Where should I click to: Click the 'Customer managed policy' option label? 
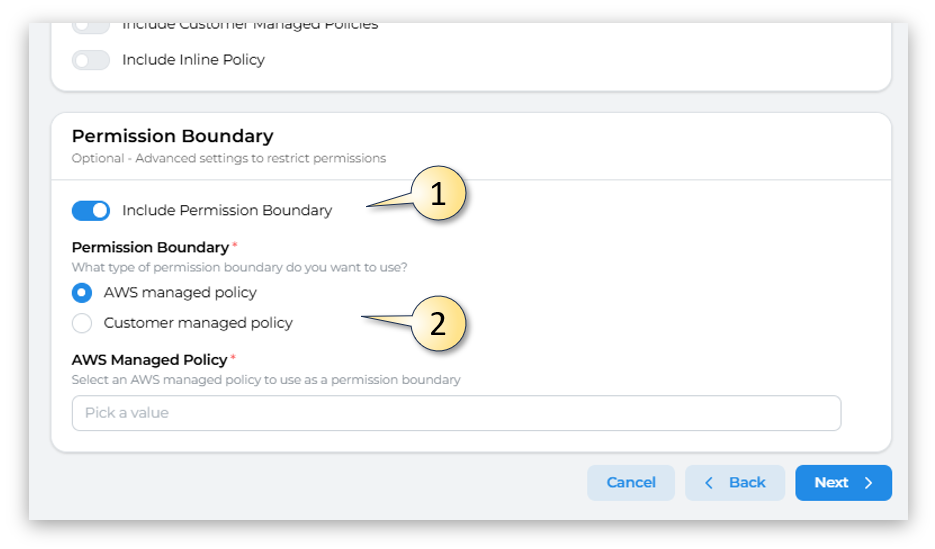tap(198, 323)
